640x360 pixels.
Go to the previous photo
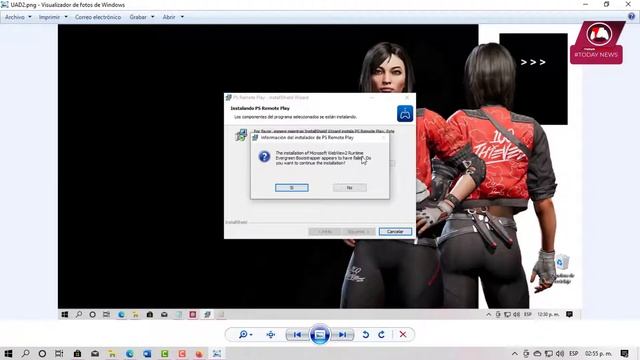coord(298,335)
